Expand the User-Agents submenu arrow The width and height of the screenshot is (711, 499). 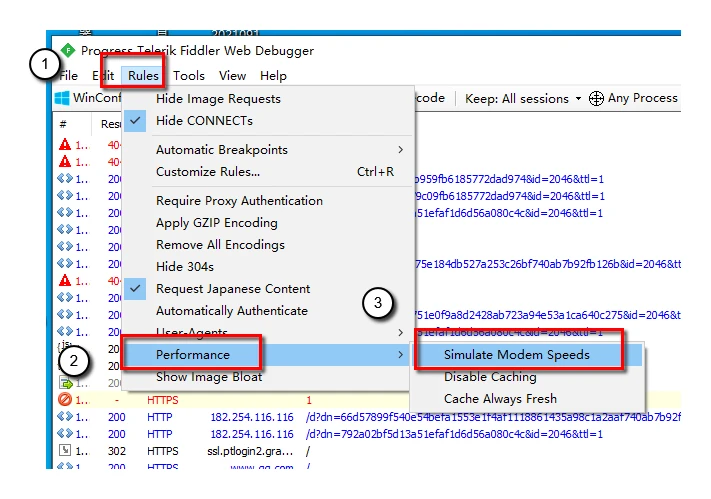400,333
